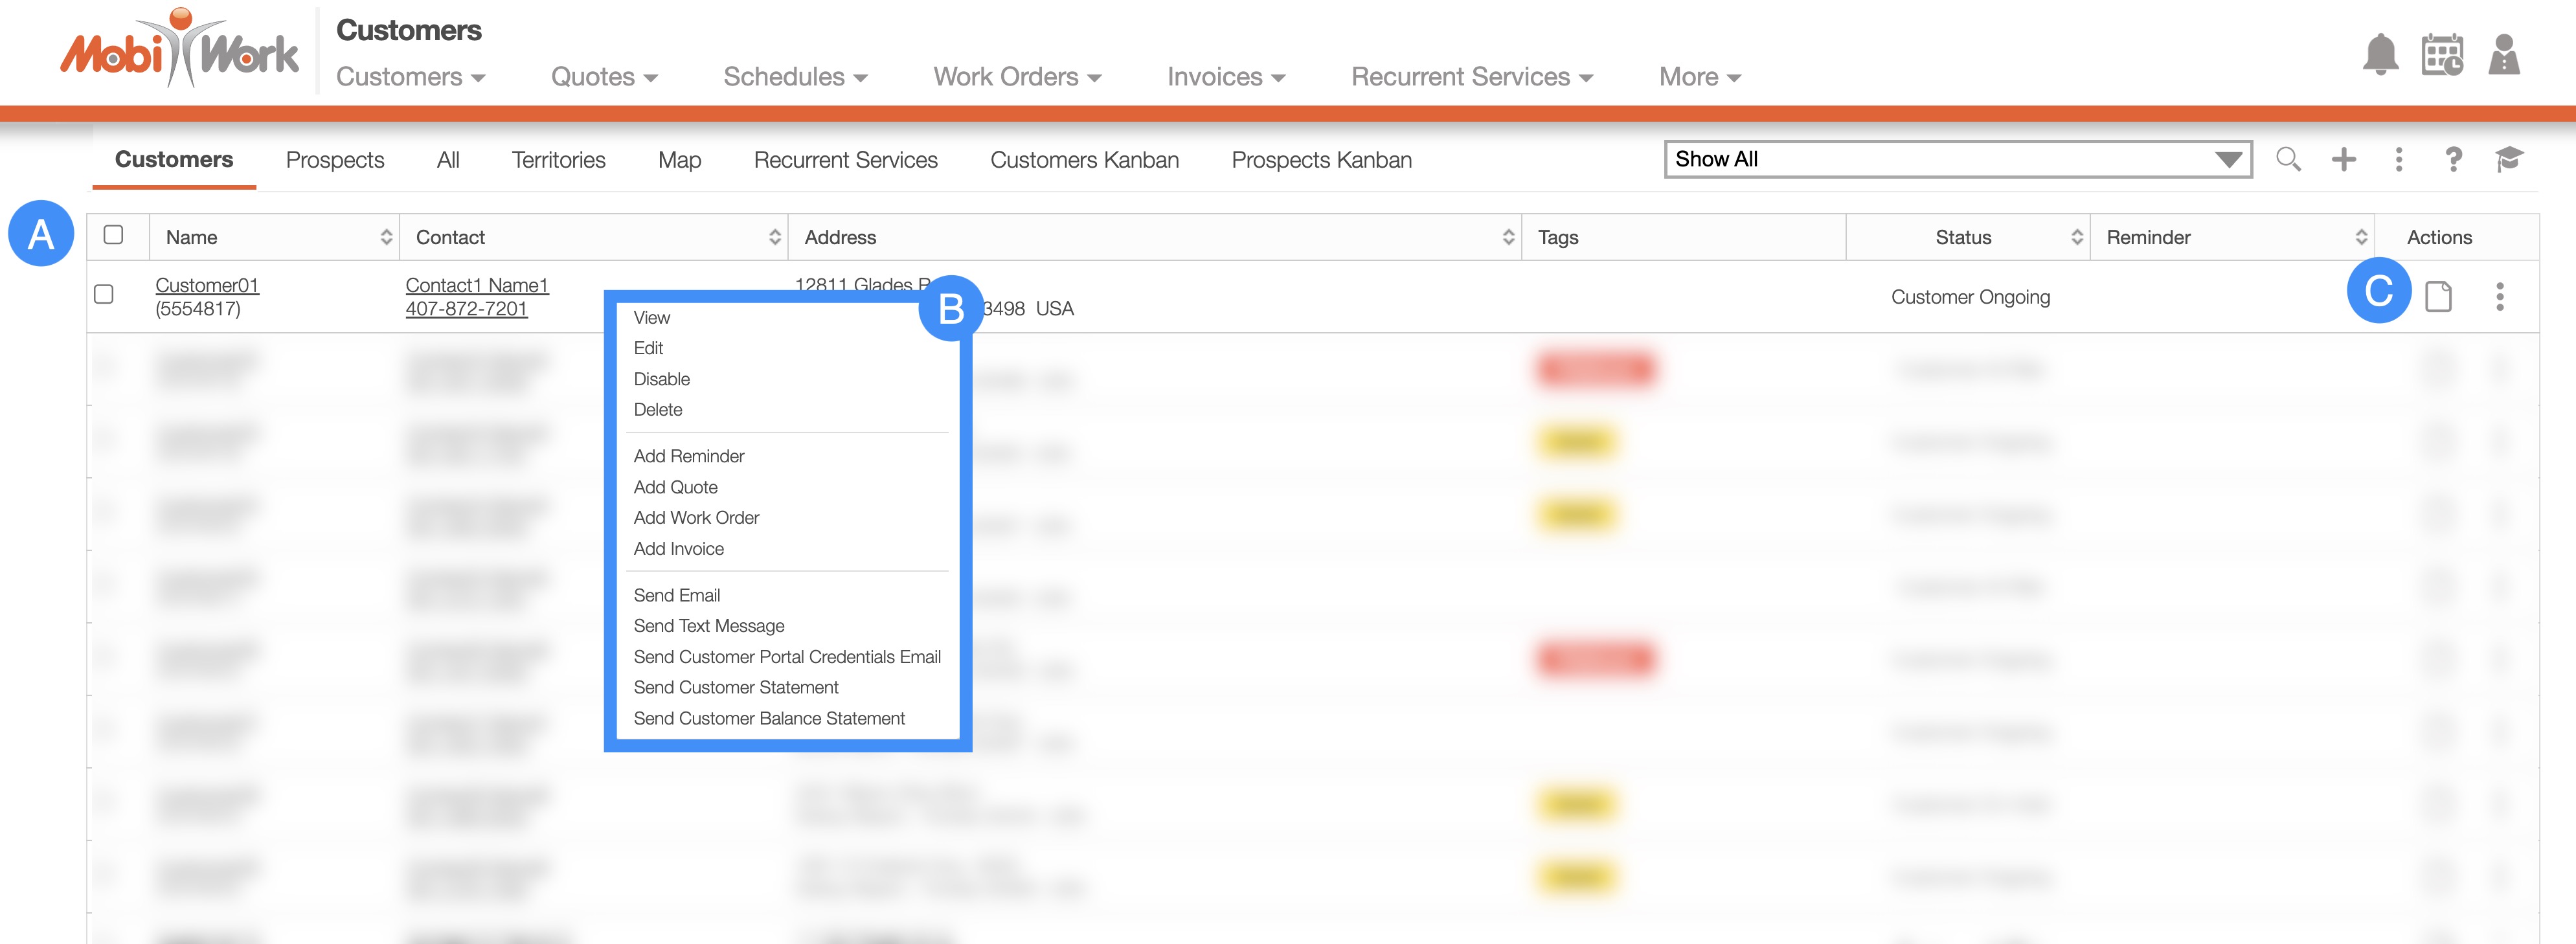Expand the Show All filter dropdown

pyautogui.click(x=1957, y=159)
